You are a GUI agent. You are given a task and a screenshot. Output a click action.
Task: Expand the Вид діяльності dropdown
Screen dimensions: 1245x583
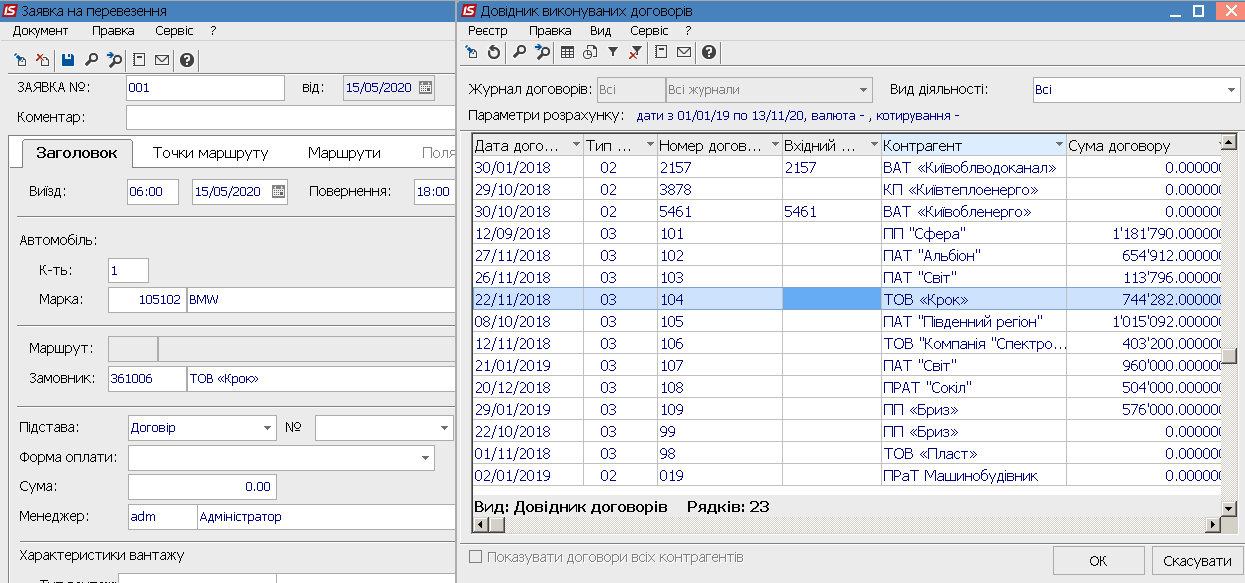pyautogui.click(x=1230, y=90)
